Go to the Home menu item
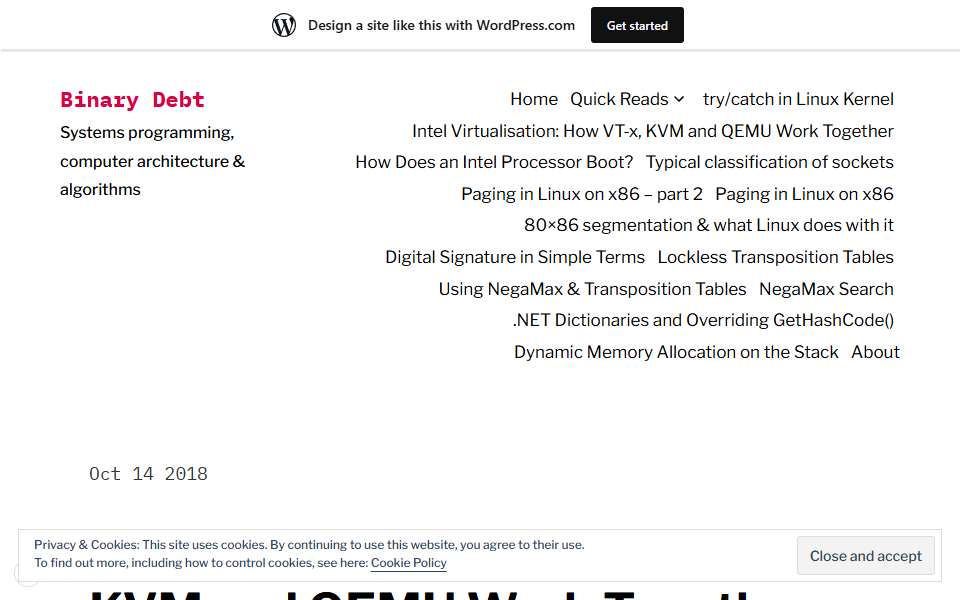 (534, 99)
